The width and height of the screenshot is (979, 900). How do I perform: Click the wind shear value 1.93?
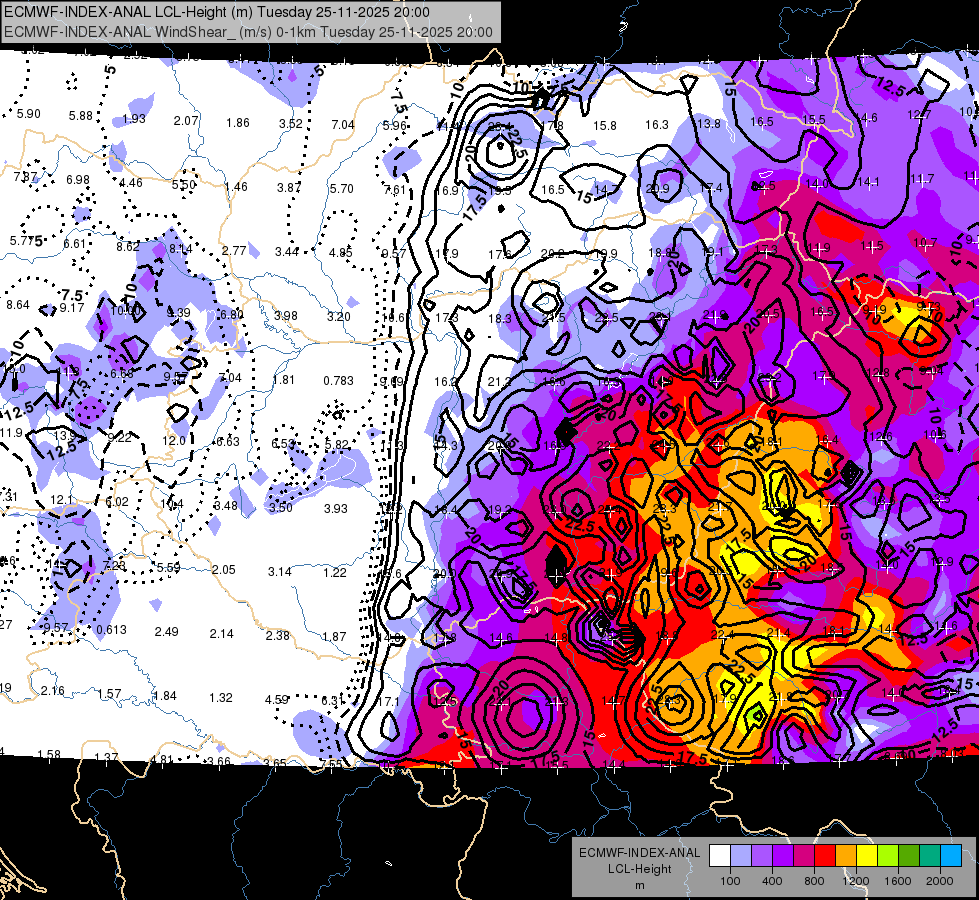134,119
